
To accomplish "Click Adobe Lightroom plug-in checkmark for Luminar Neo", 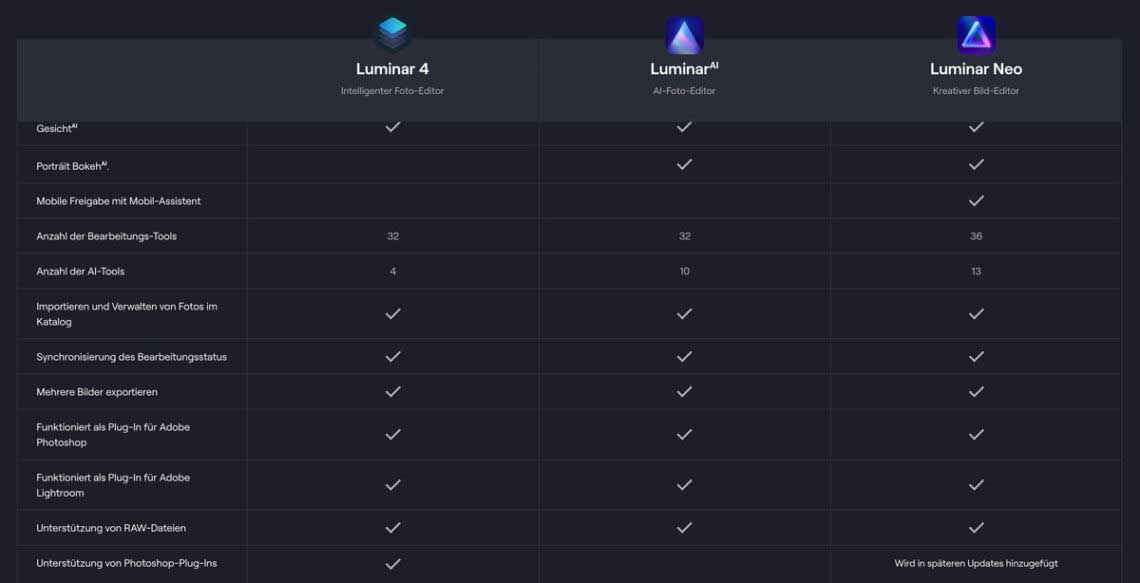I will [x=976, y=484].
